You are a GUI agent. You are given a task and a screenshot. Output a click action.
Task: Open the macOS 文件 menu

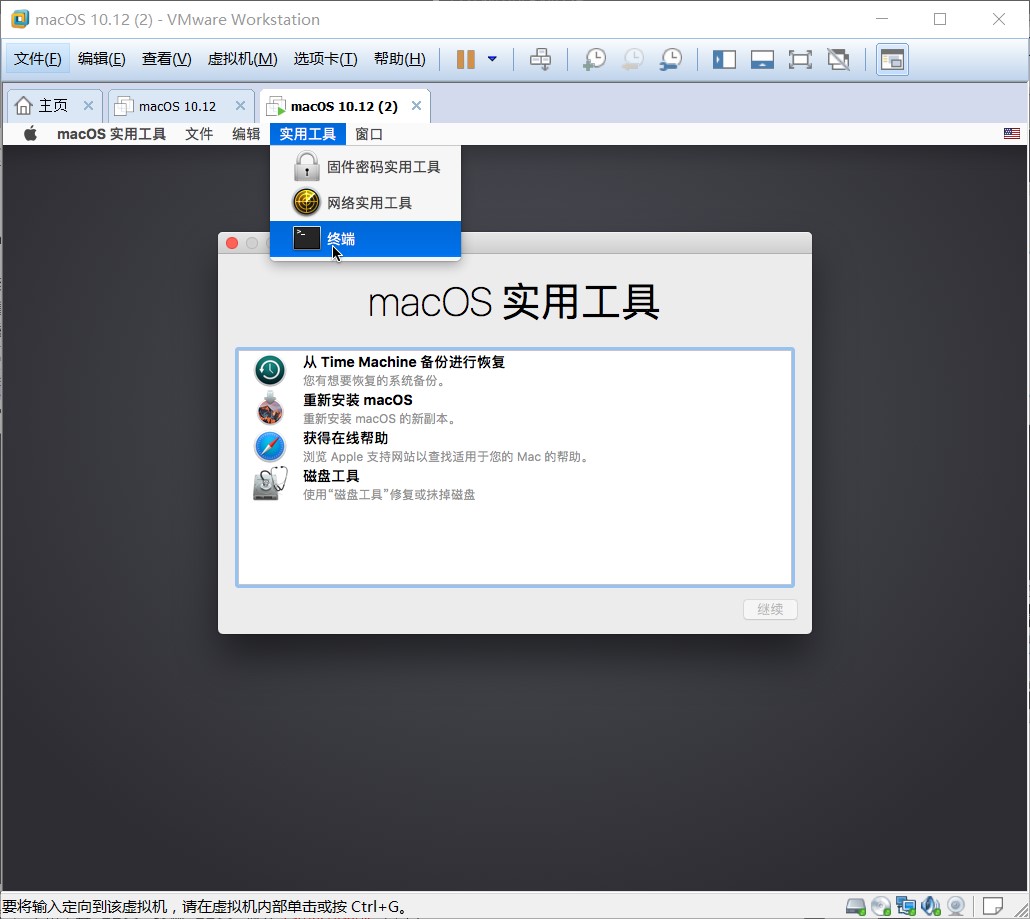pos(199,134)
